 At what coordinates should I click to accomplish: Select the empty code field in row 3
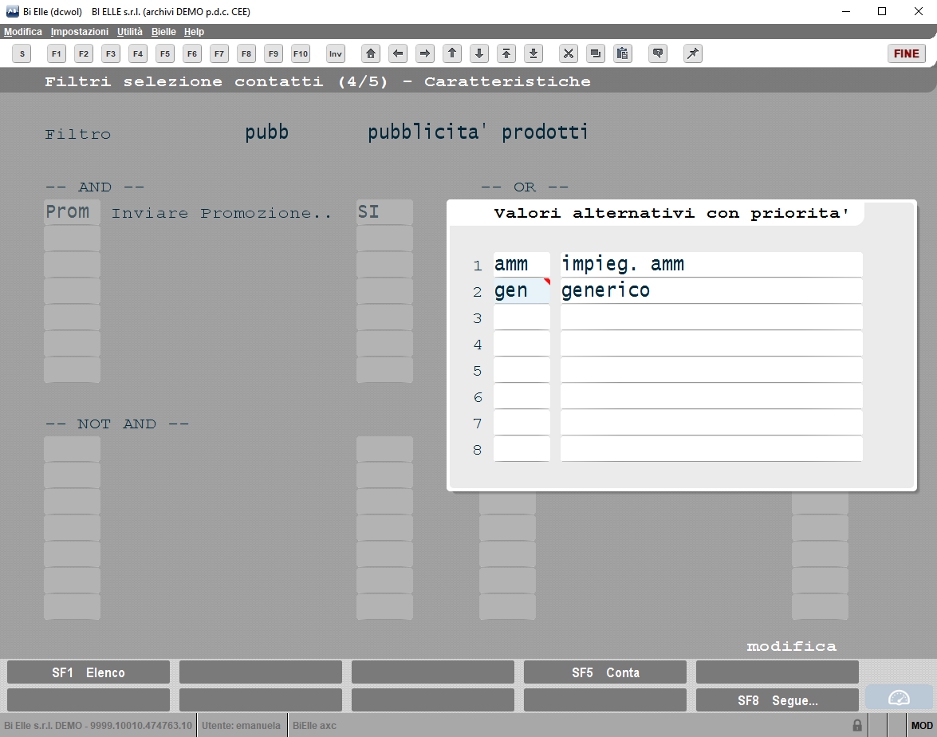(x=522, y=317)
